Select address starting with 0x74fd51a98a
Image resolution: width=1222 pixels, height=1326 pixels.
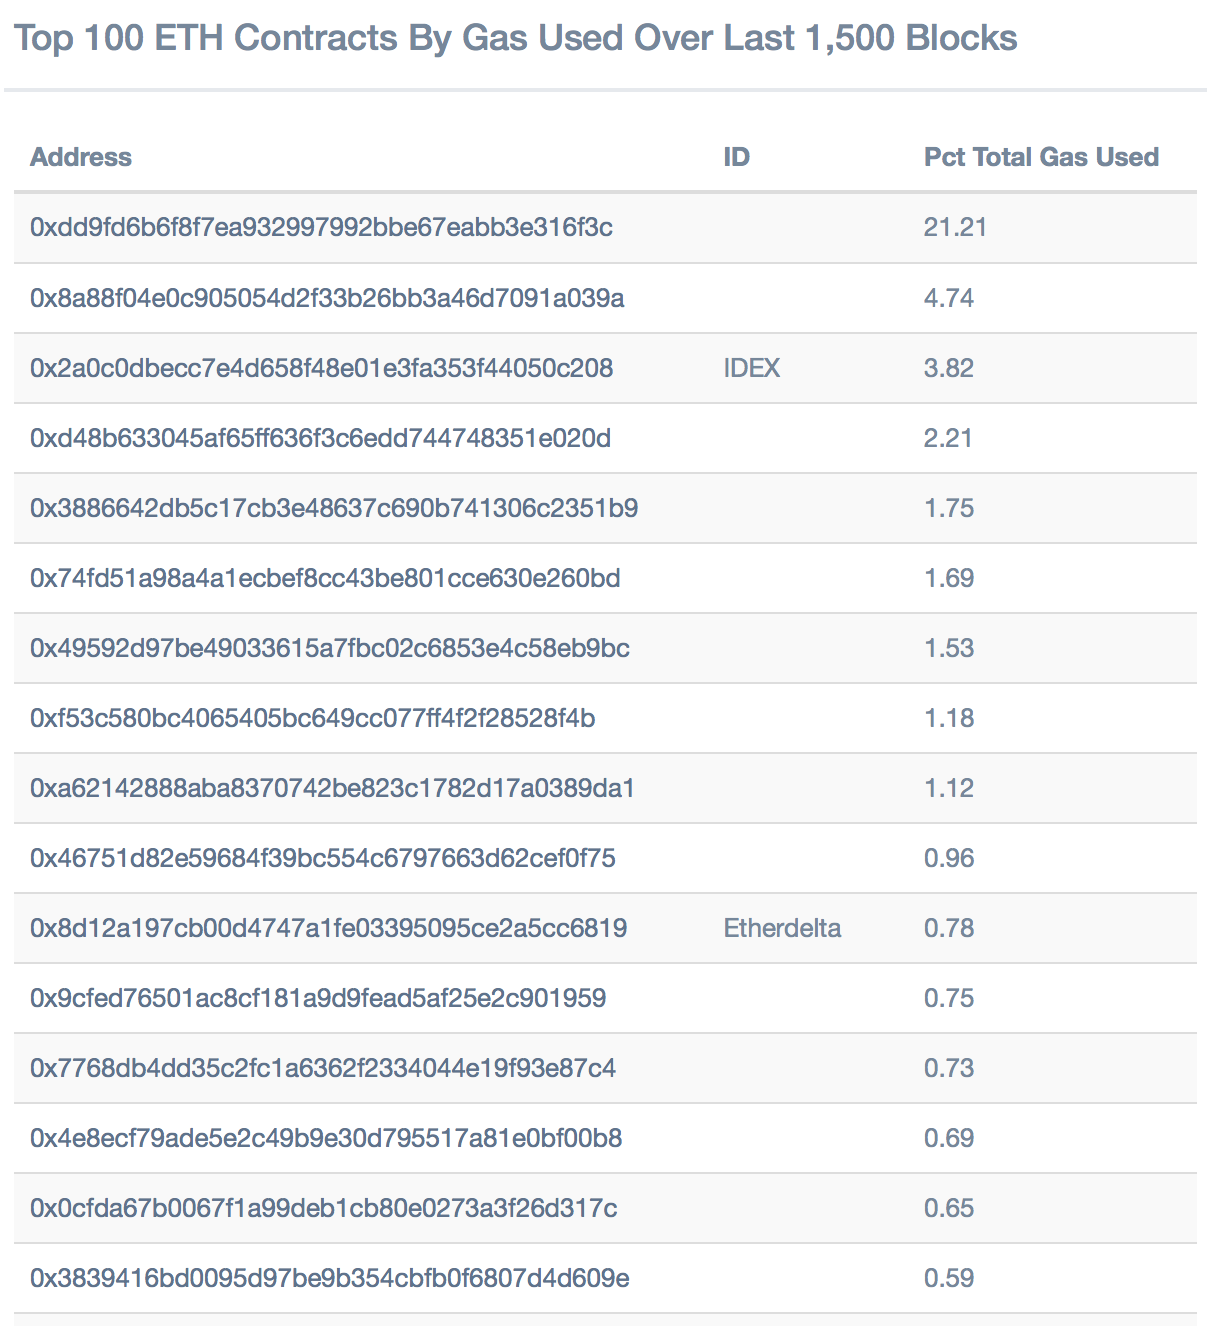tap(325, 578)
